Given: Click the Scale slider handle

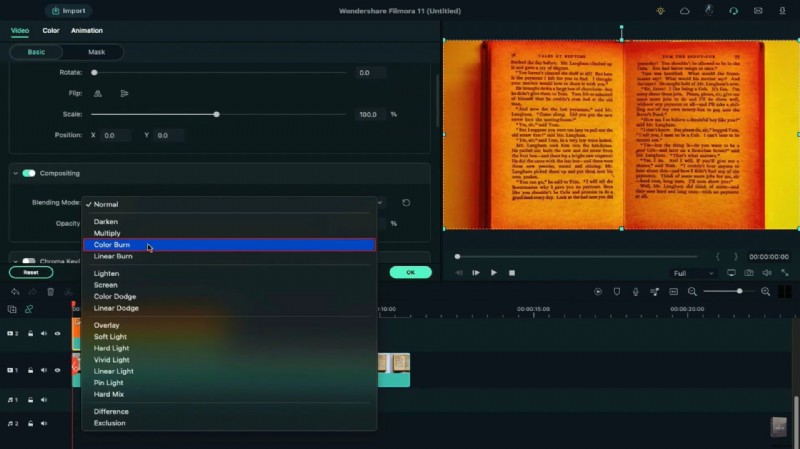Looking at the screenshot, I should click(x=217, y=114).
